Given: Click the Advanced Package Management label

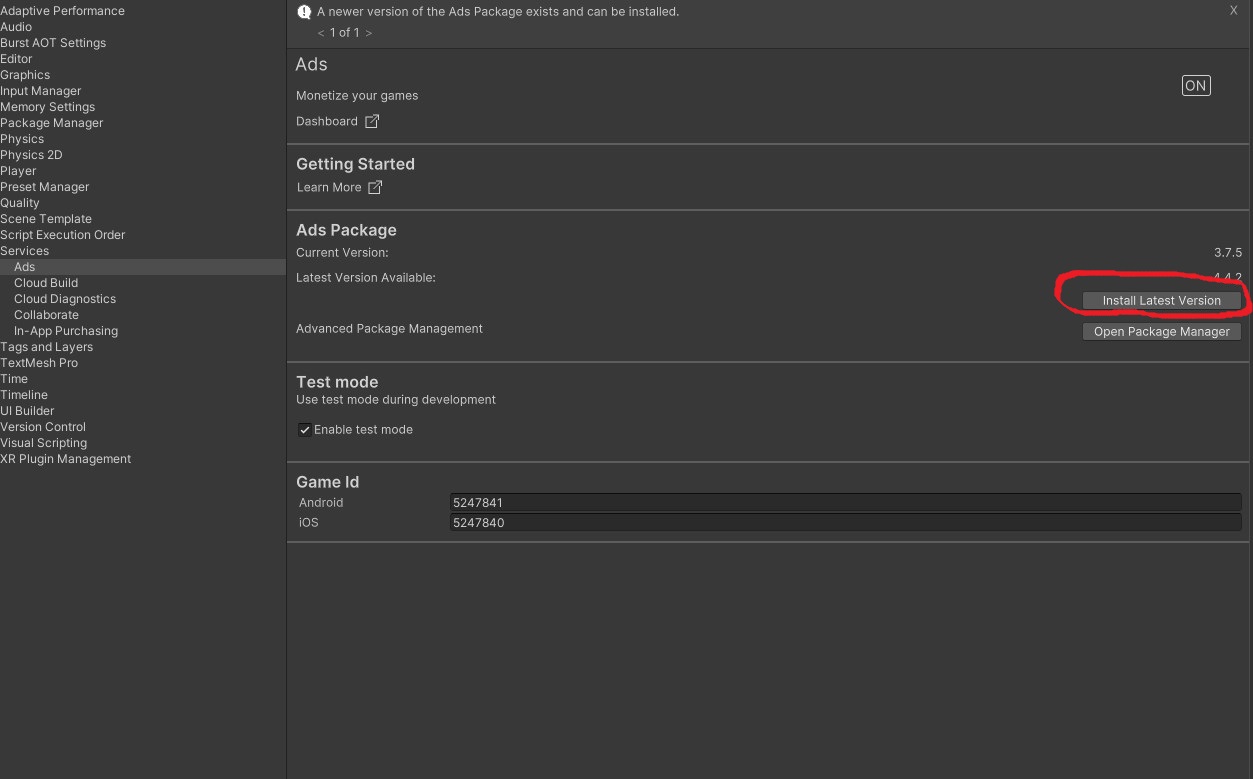Looking at the screenshot, I should [x=389, y=329].
